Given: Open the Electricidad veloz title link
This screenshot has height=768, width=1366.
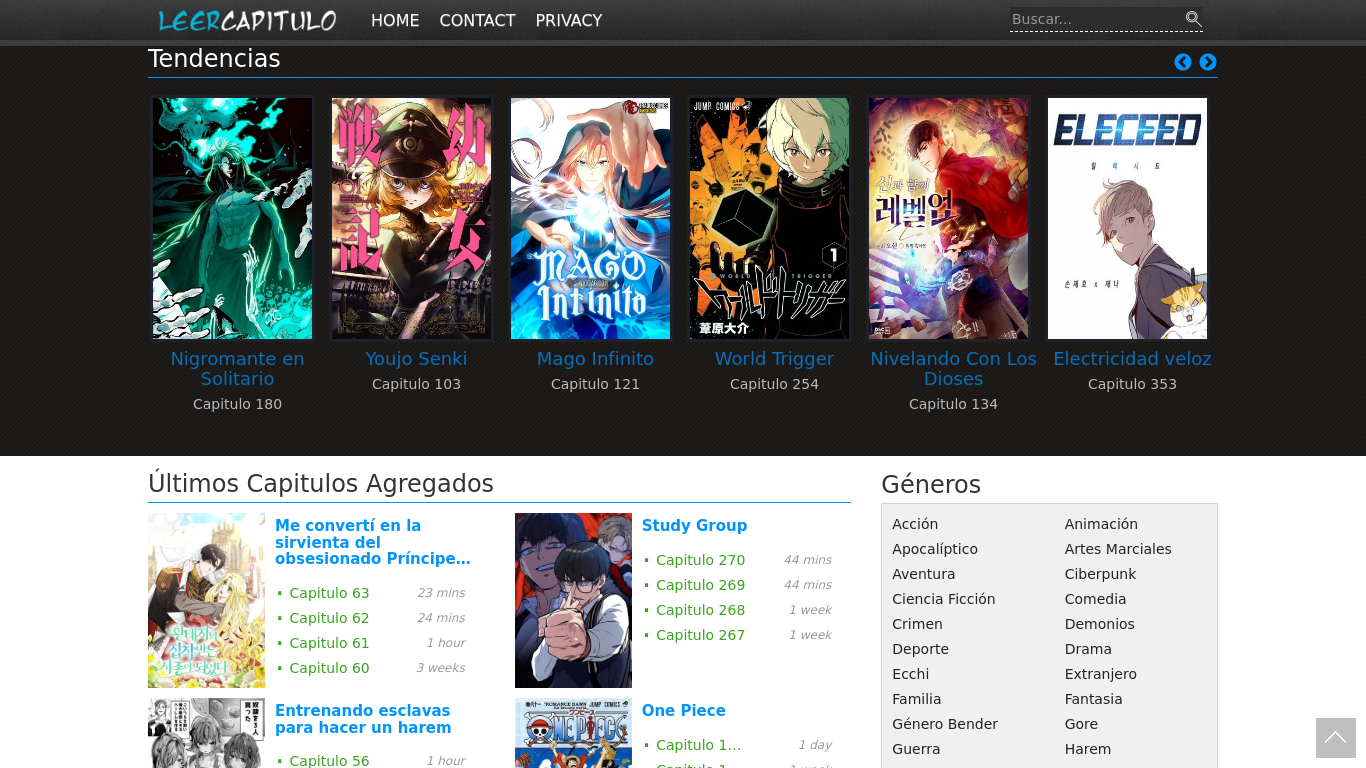Looking at the screenshot, I should coord(1132,359).
